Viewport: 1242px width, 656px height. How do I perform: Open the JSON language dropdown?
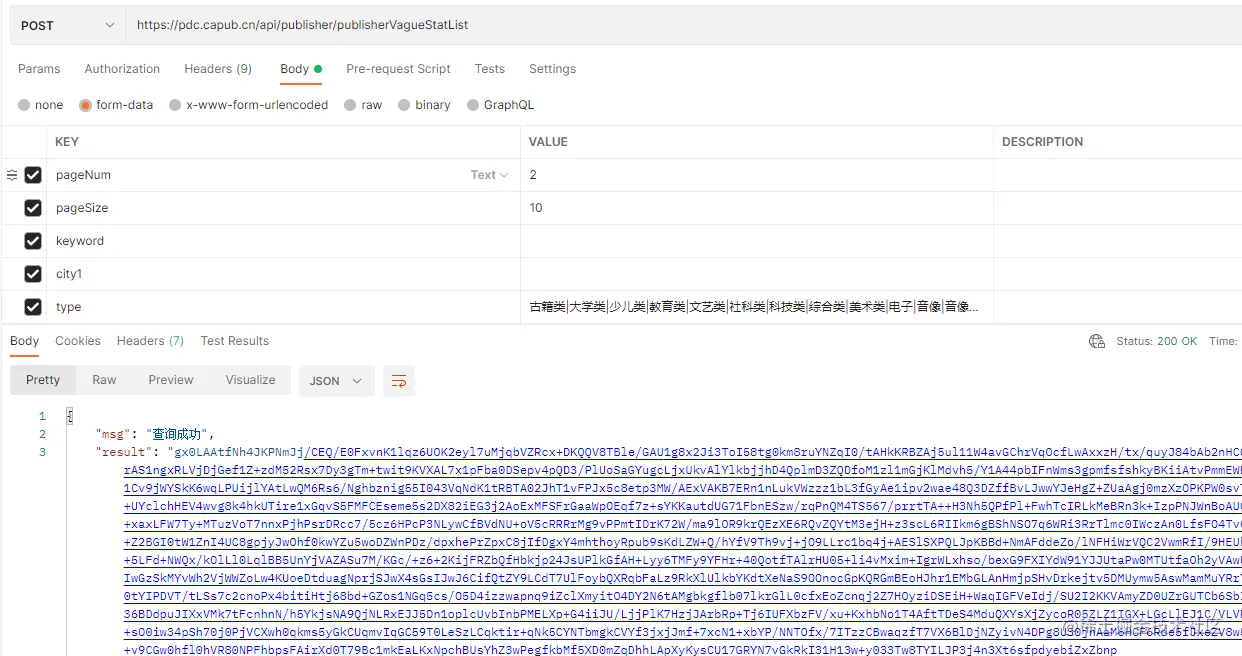[x=336, y=381]
